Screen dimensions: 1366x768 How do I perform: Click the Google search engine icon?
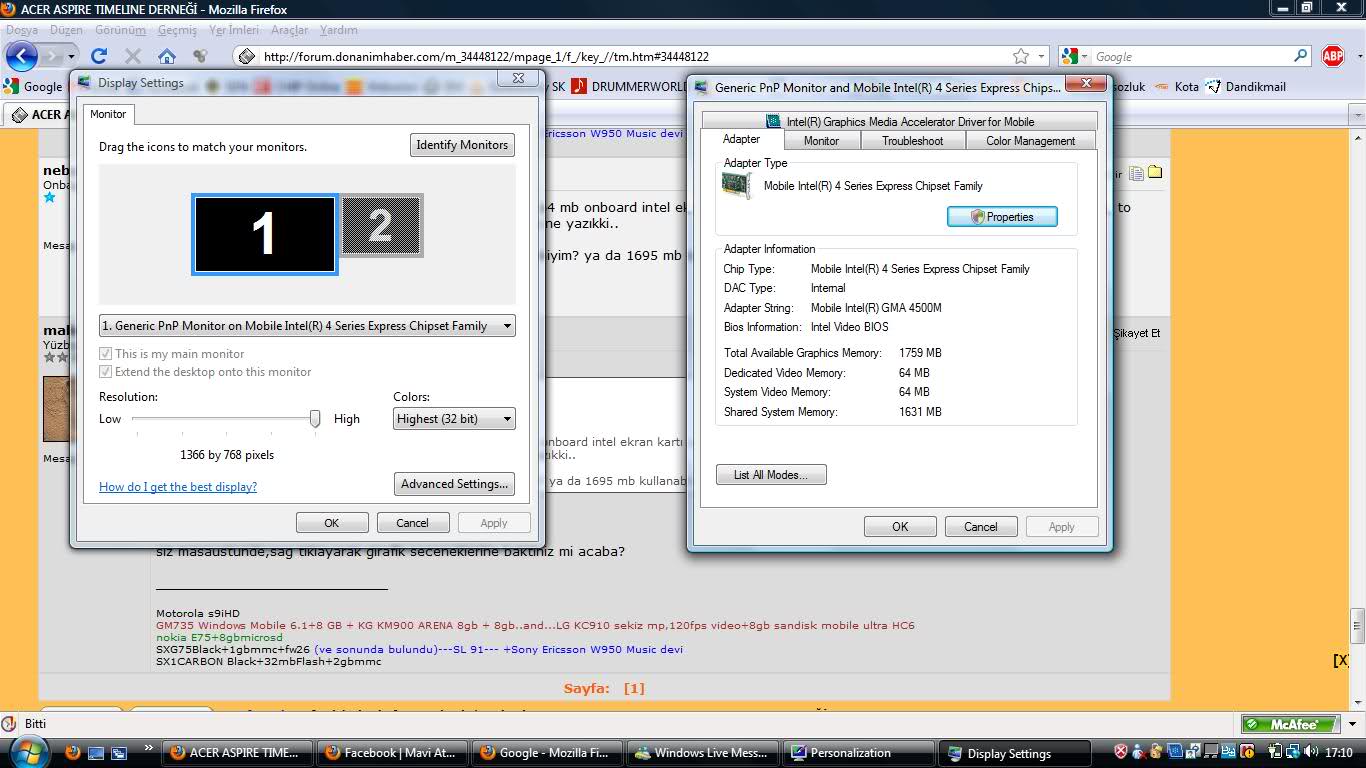coord(1069,56)
